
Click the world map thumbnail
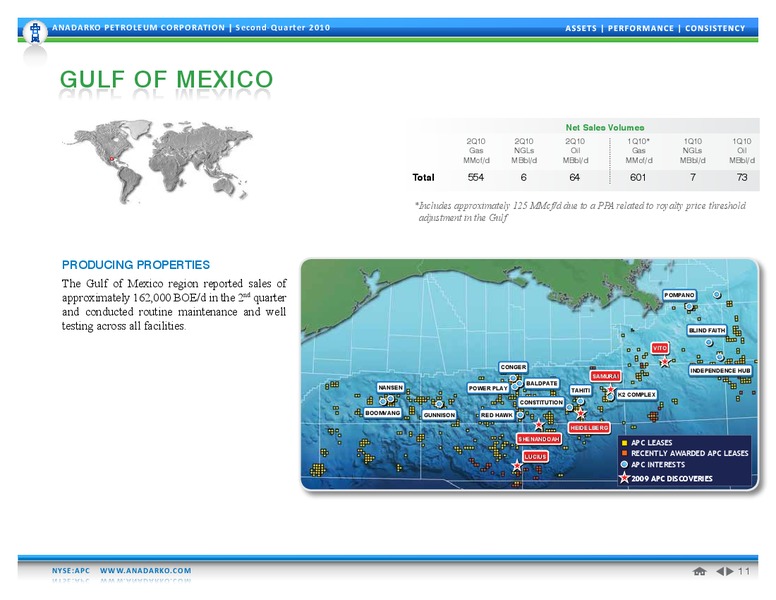[157, 161]
